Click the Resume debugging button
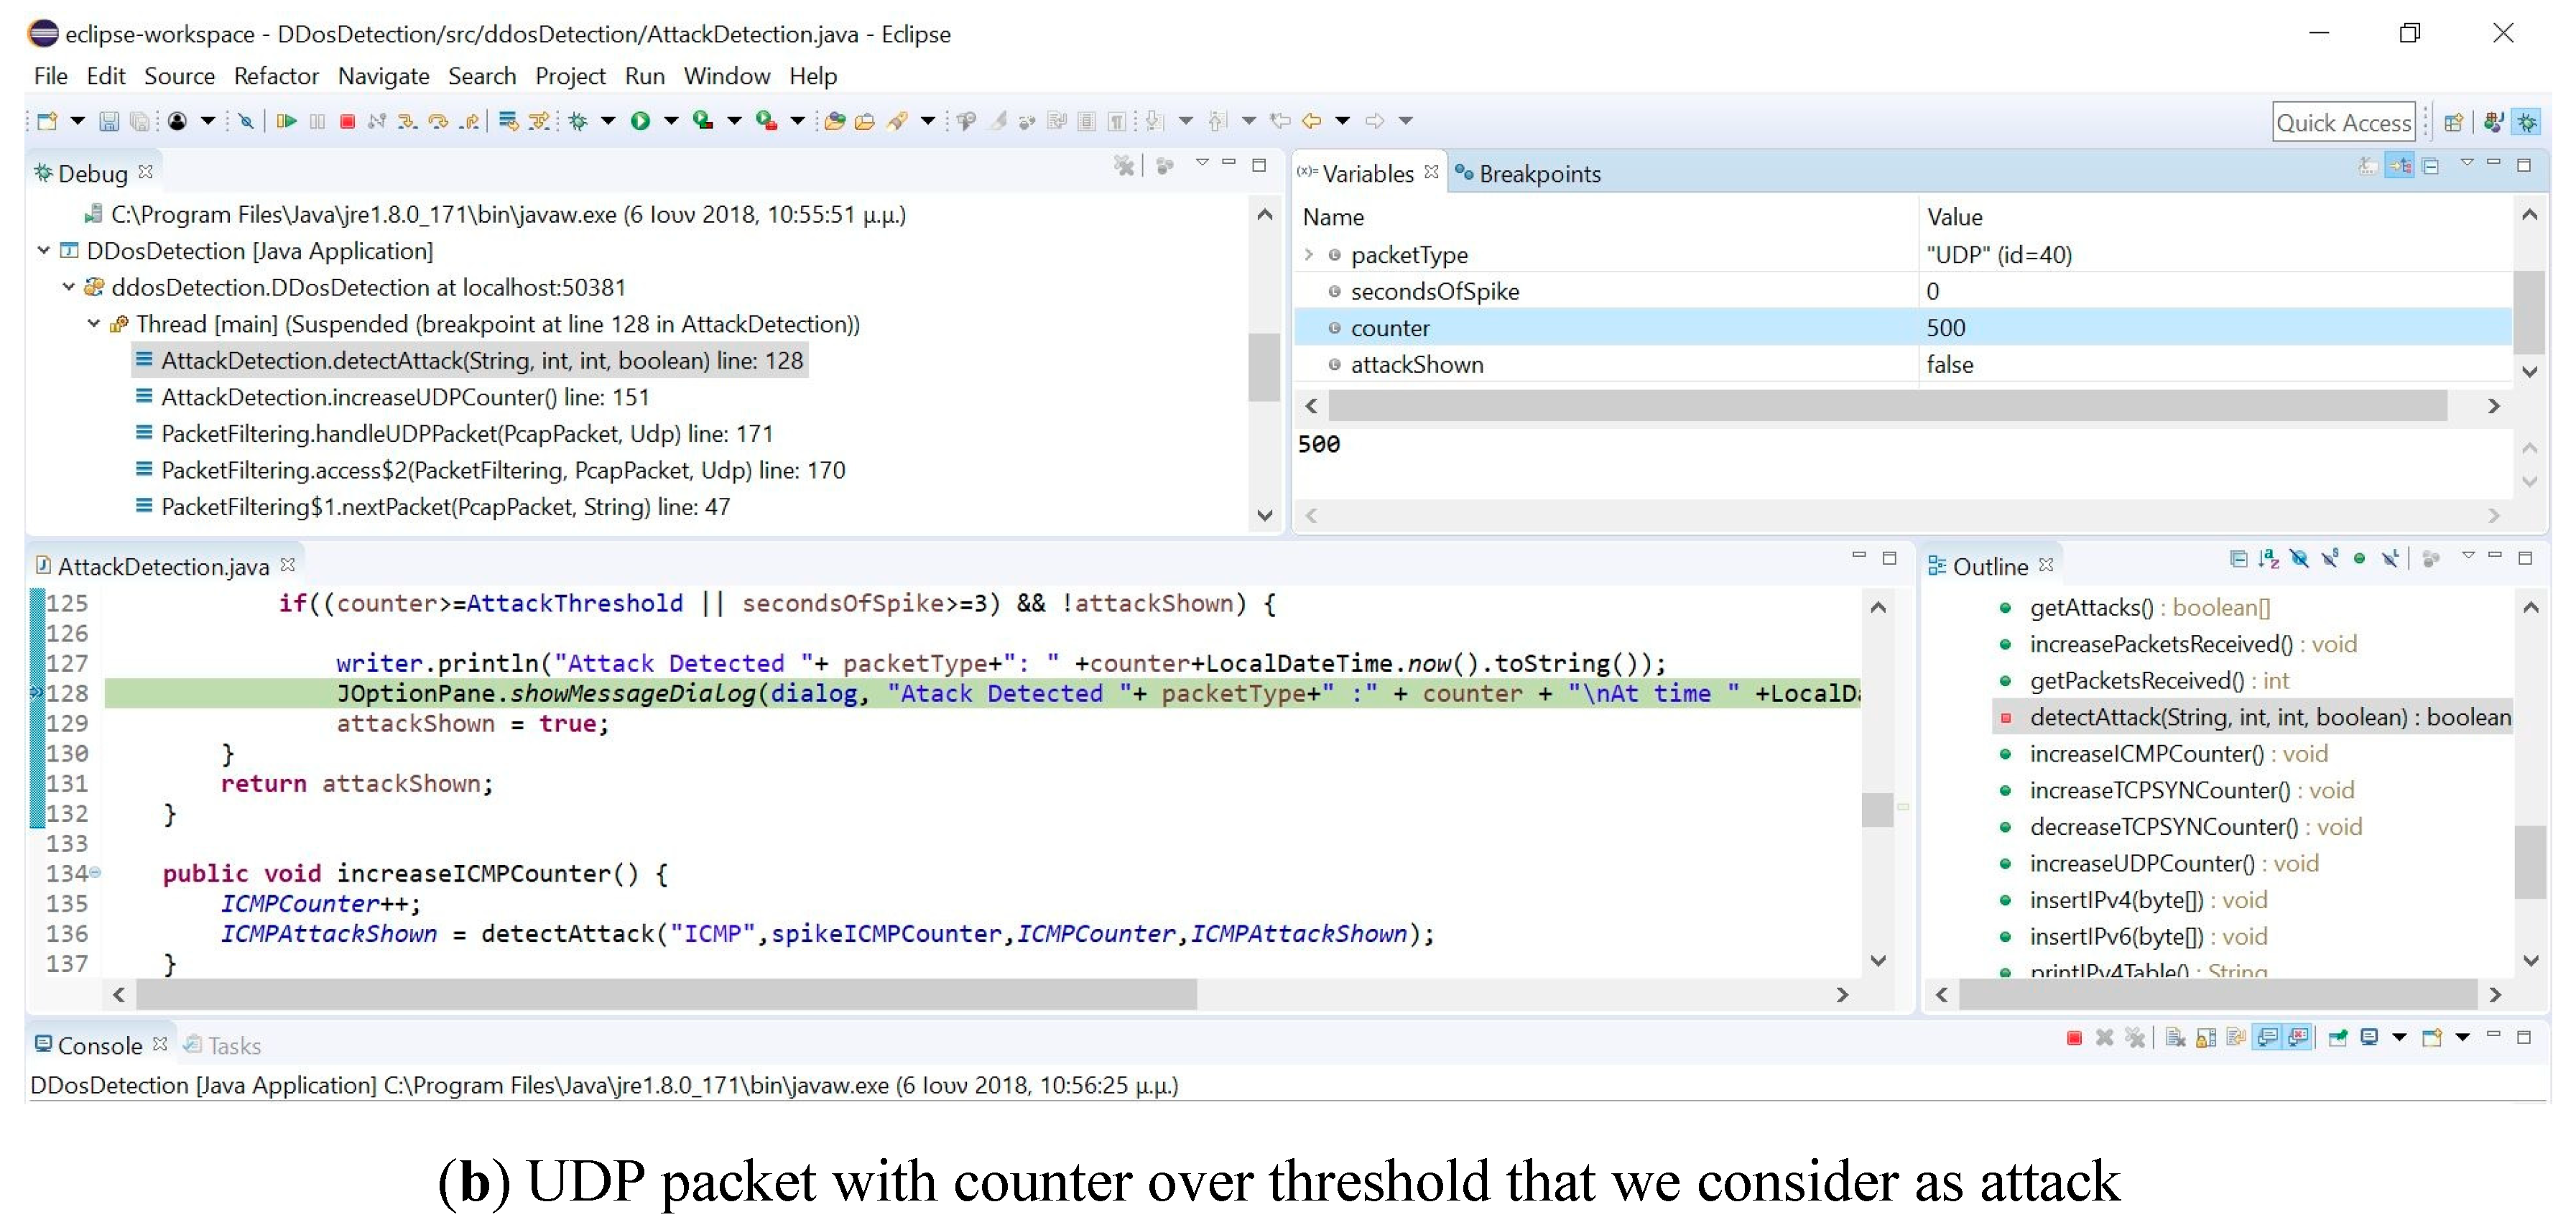The height and width of the screenshot is (1230, 2576). (x=286, y=121)
